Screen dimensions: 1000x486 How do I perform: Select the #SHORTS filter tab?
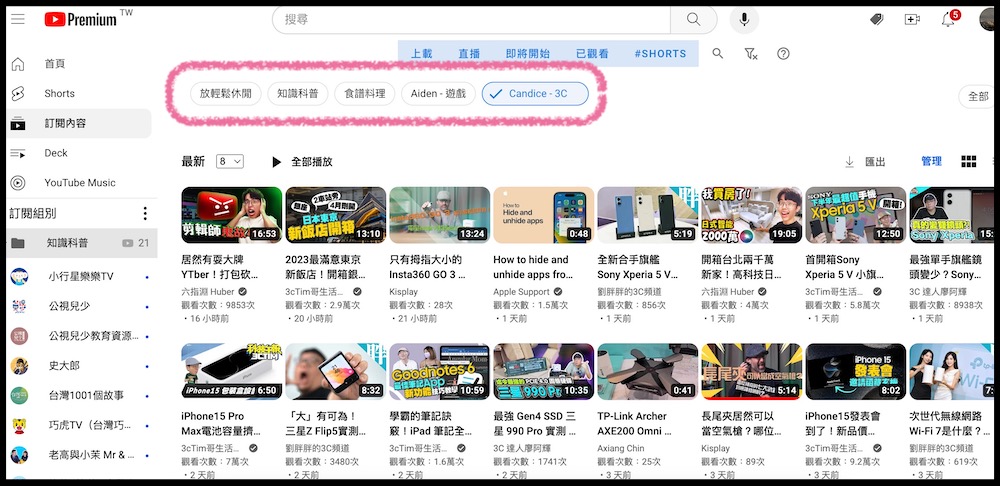click(660, 54)
